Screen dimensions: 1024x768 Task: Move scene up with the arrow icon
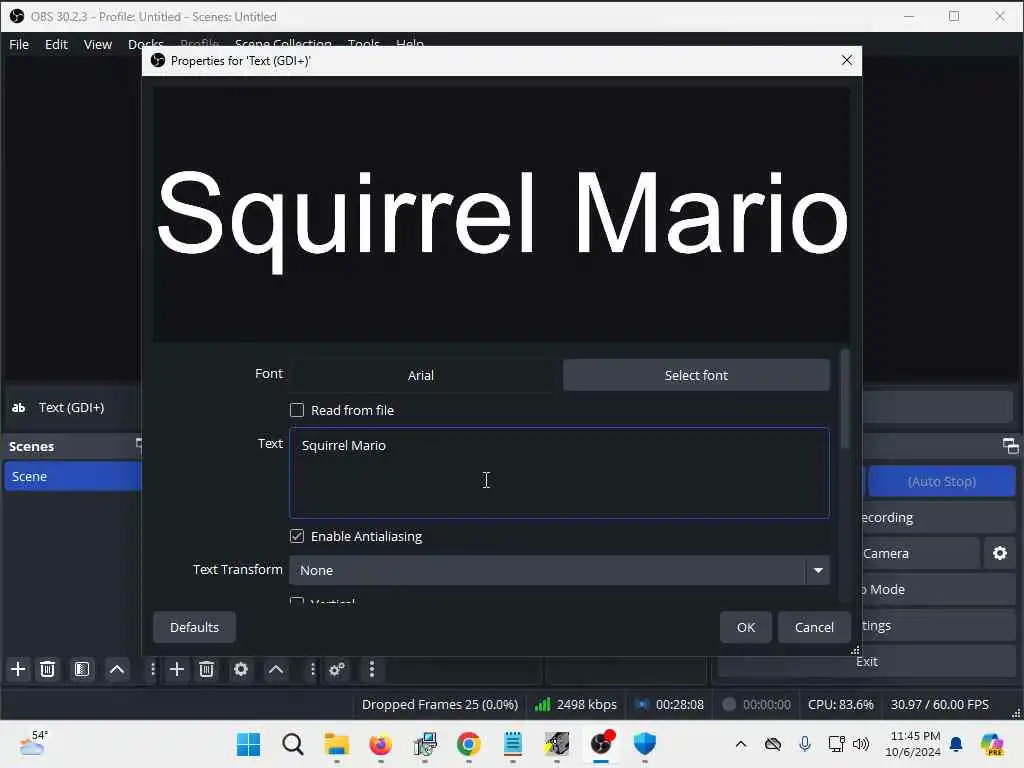pos(117,669)
